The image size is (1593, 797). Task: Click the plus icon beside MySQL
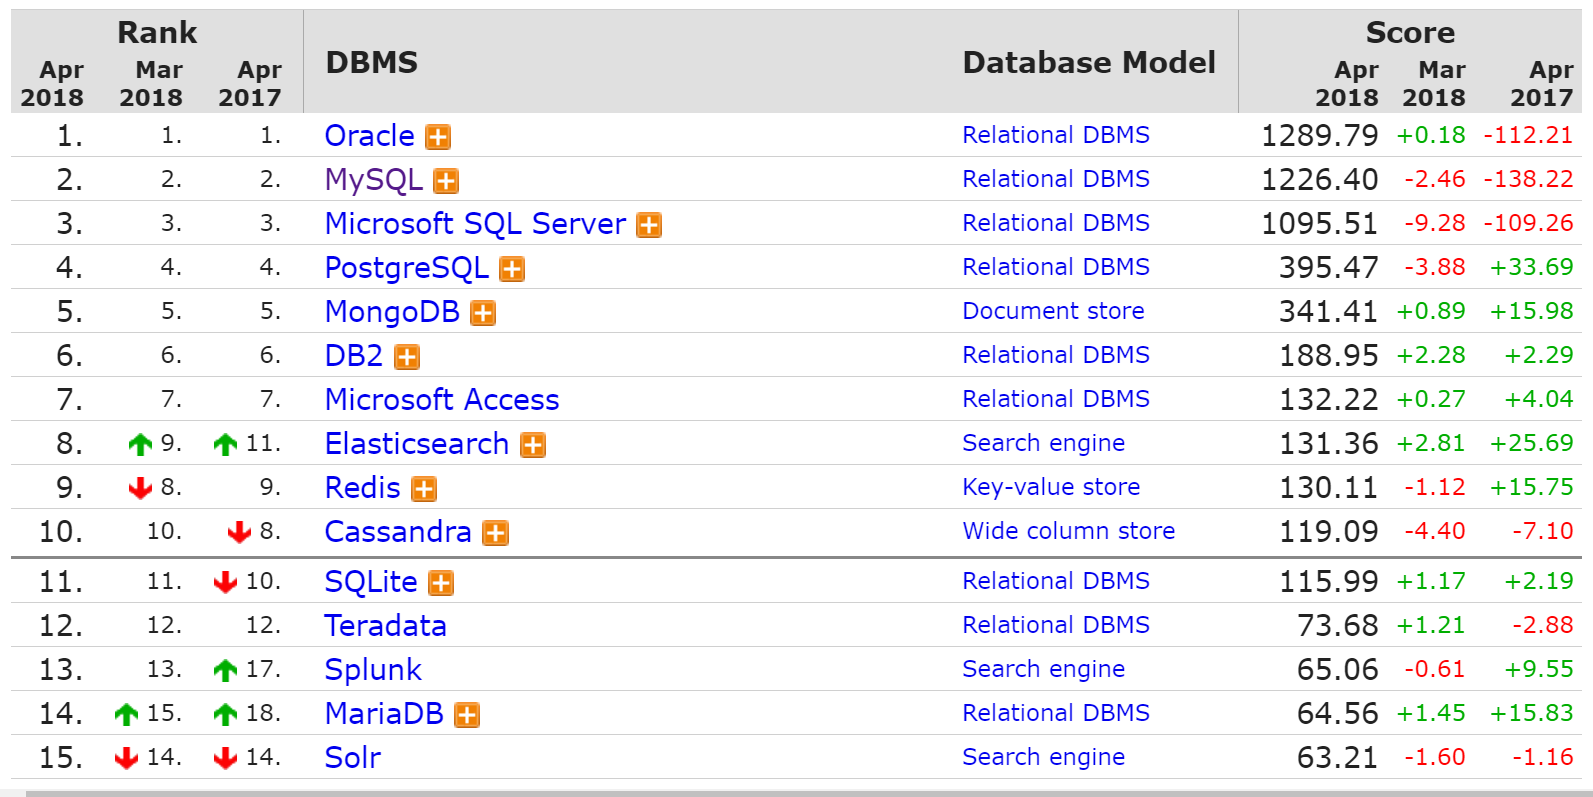[446, 181]
